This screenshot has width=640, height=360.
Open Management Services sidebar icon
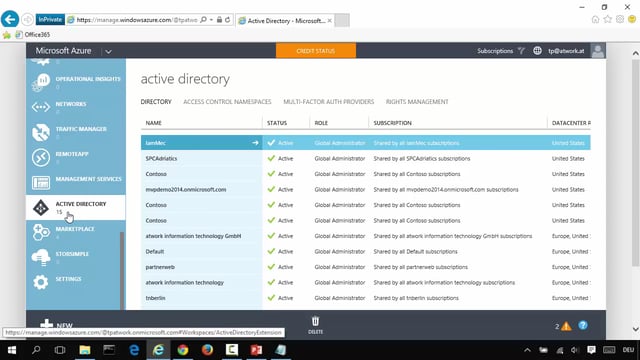click(x=41, y=182)
